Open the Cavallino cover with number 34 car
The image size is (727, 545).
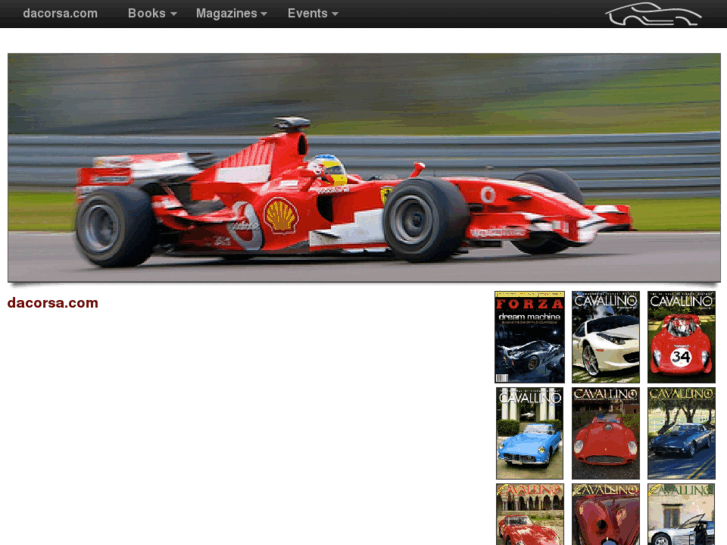pos(681,337)
